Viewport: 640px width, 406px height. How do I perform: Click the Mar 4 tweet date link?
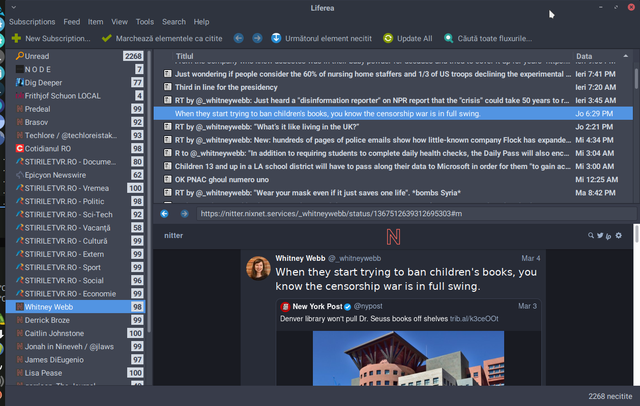[531, 258]
